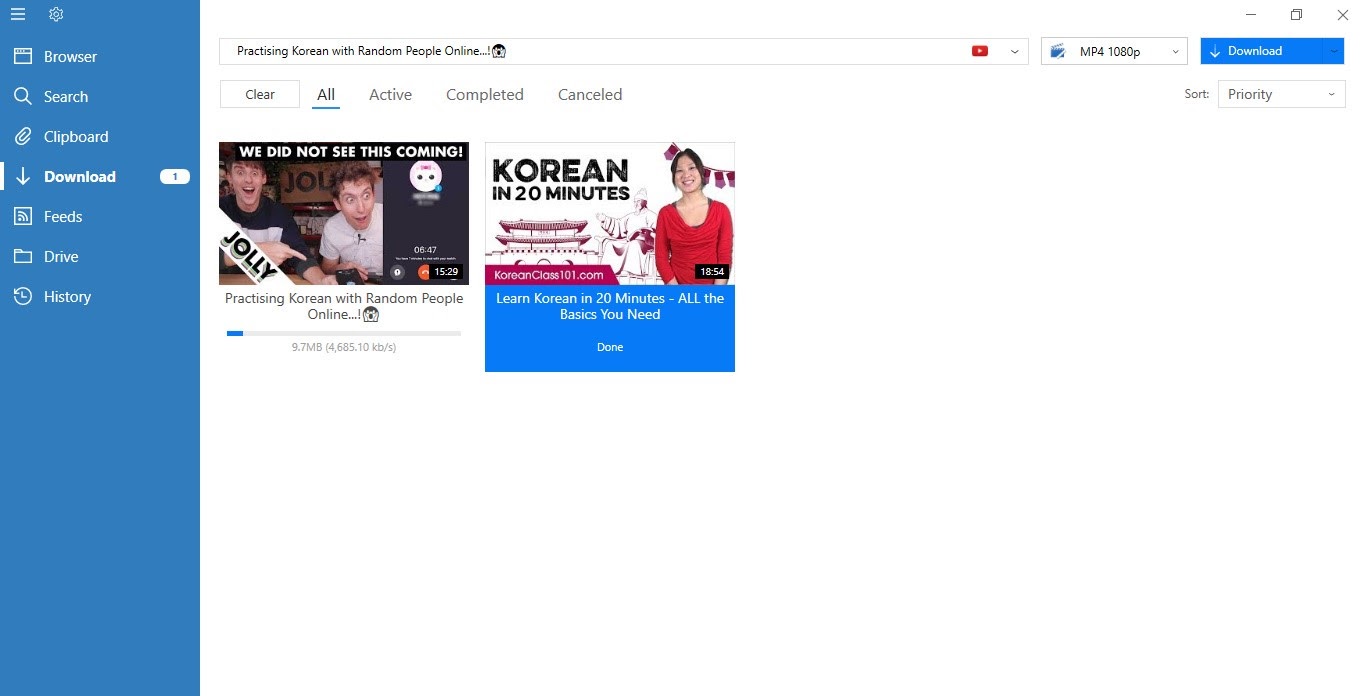
Task: Open the Browser section
Action: (x=100, y=57)
